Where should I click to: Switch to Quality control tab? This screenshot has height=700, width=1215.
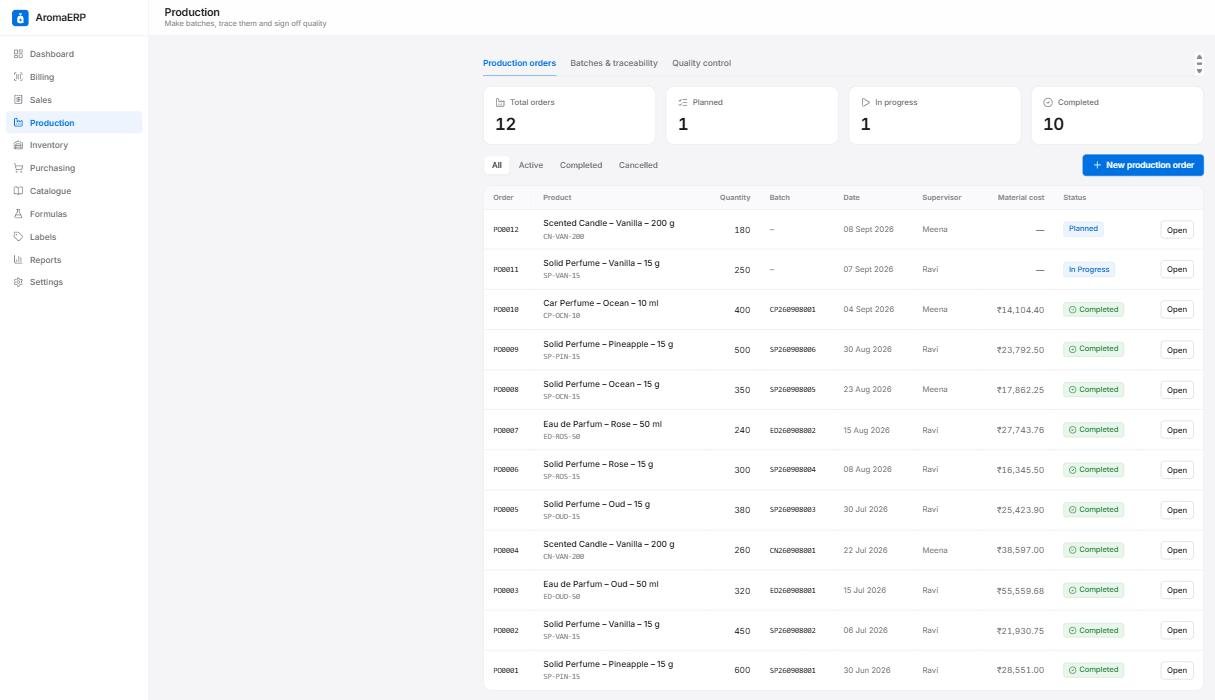(x=701, y=63)
